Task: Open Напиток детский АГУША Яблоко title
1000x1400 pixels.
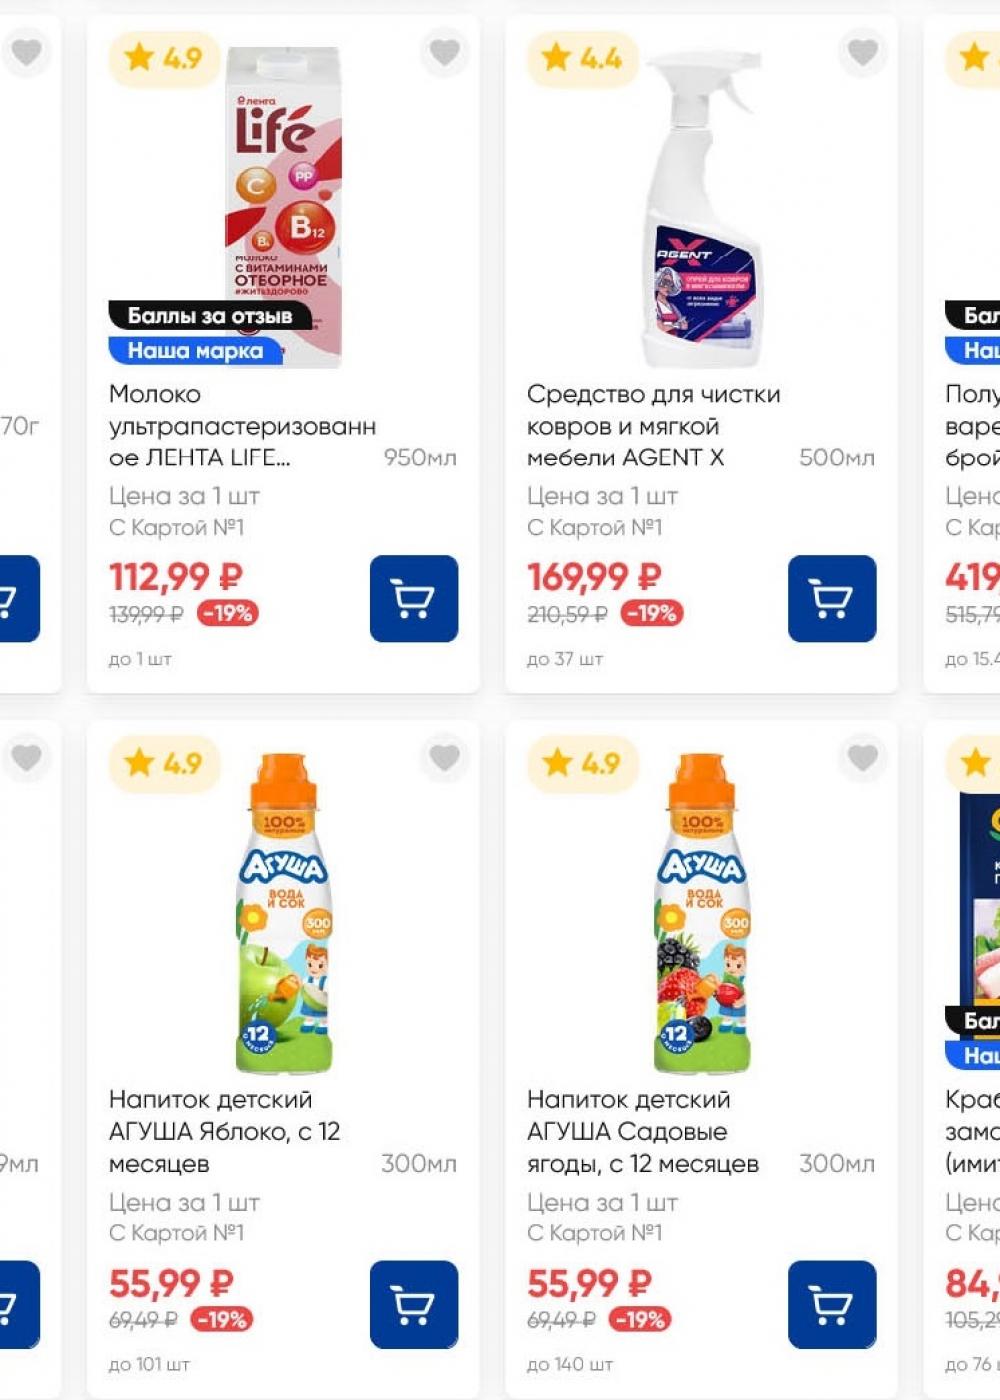Action: [224, 1131]
